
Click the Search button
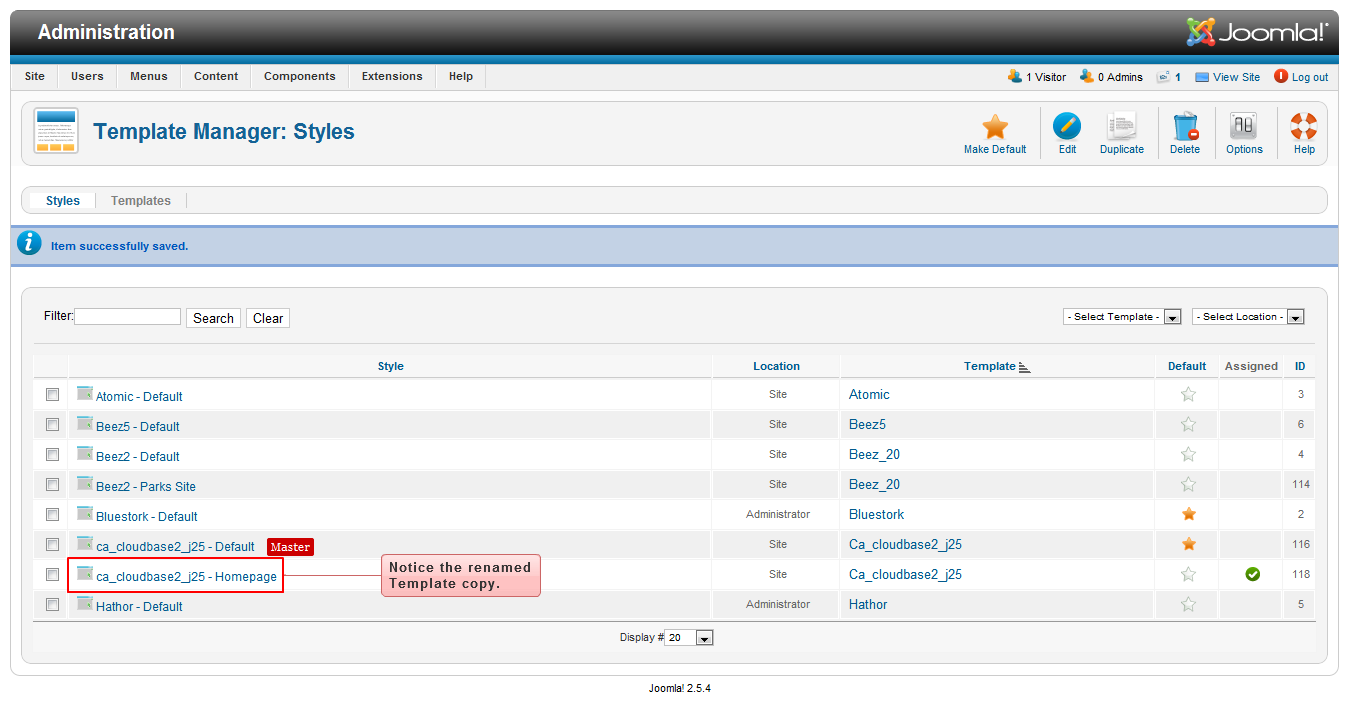[x=213, y=318]
